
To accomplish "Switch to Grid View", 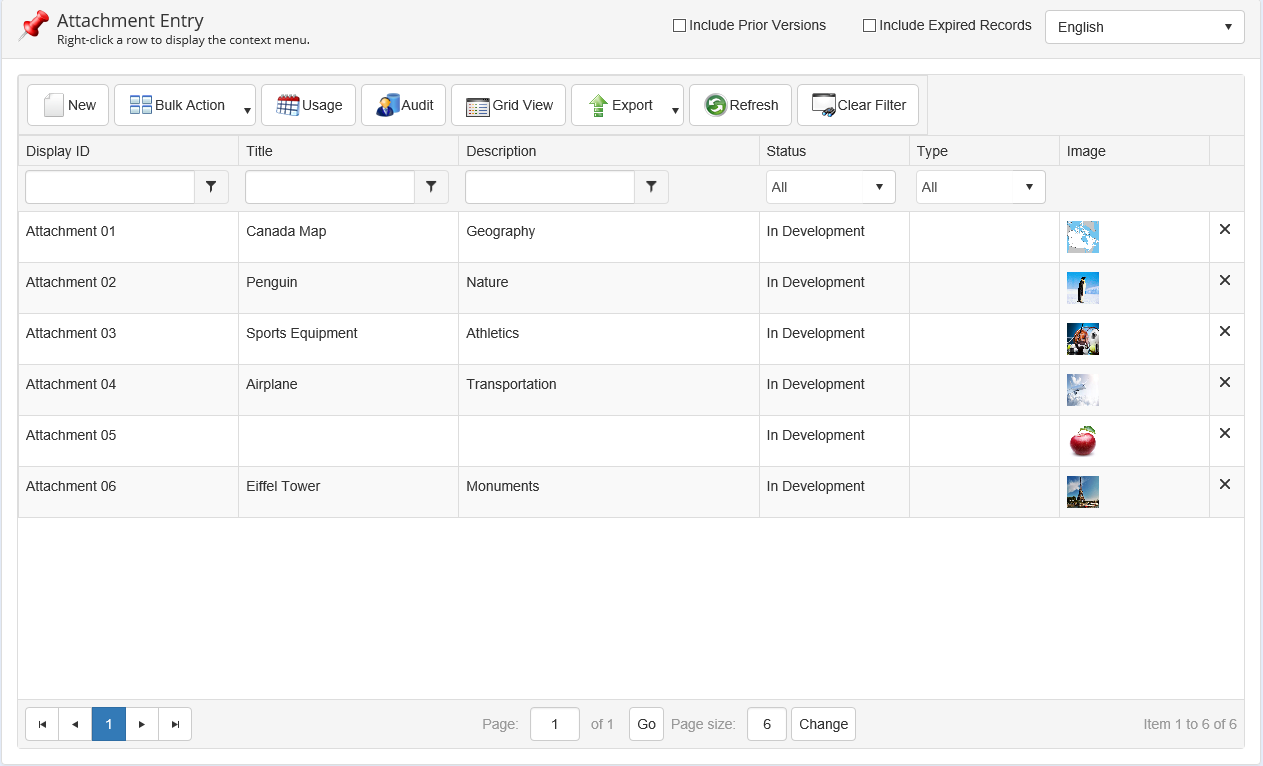I will point(508,105).
